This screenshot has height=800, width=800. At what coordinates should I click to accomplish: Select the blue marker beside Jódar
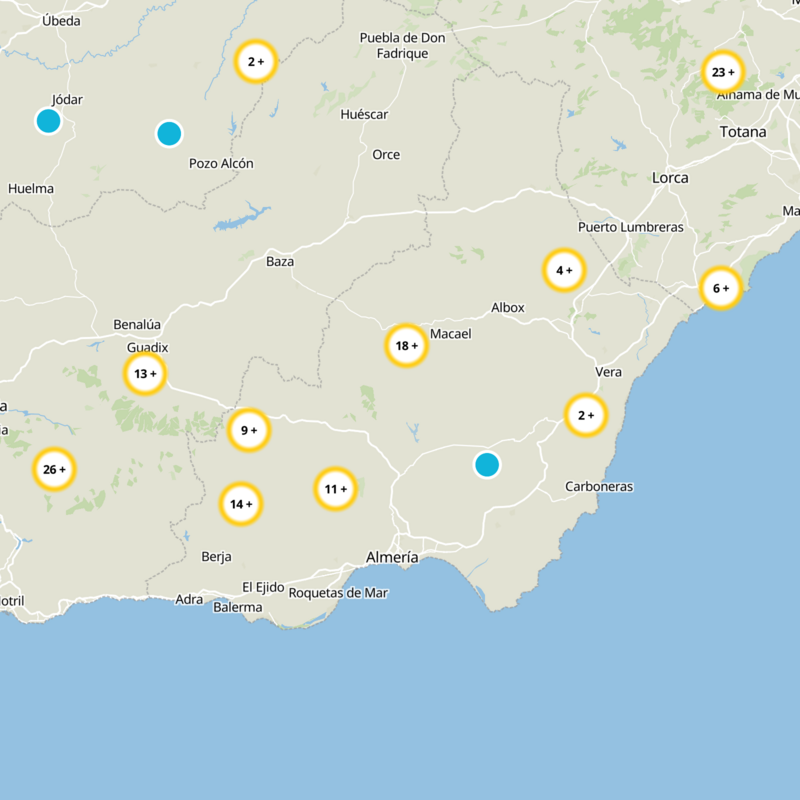click(48, 121)
